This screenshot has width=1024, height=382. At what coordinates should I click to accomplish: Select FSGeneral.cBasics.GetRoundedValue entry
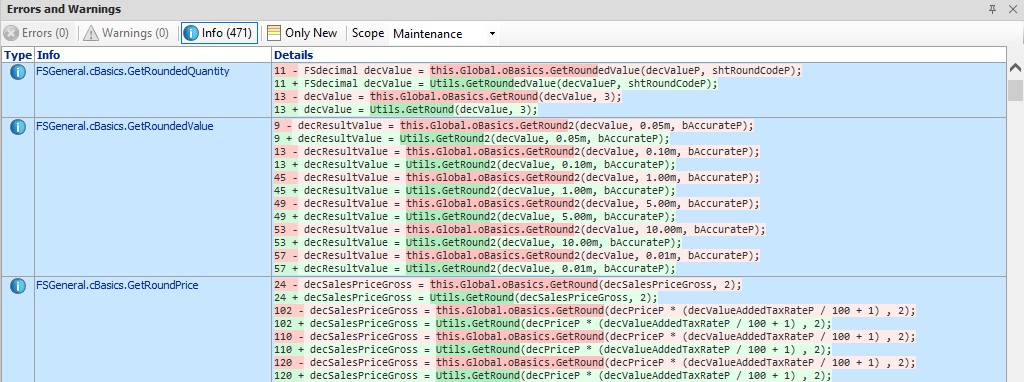point(125,127)
